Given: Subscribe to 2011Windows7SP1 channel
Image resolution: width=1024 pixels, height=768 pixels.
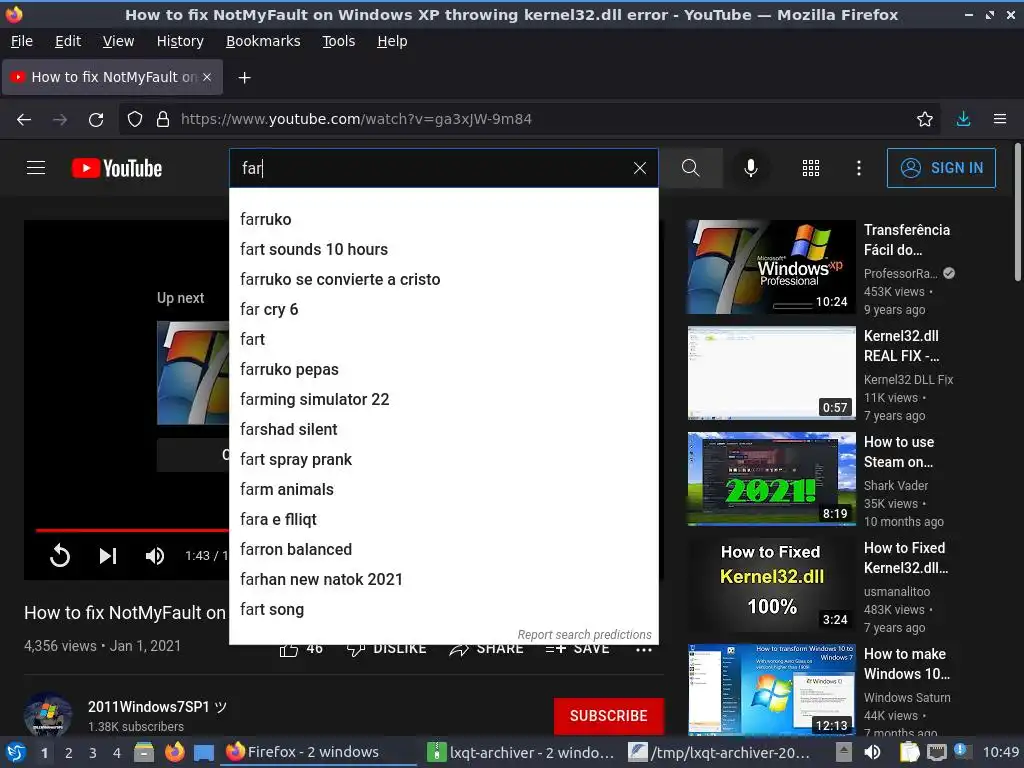Looking at the screenshot, I should click(609, 716).
